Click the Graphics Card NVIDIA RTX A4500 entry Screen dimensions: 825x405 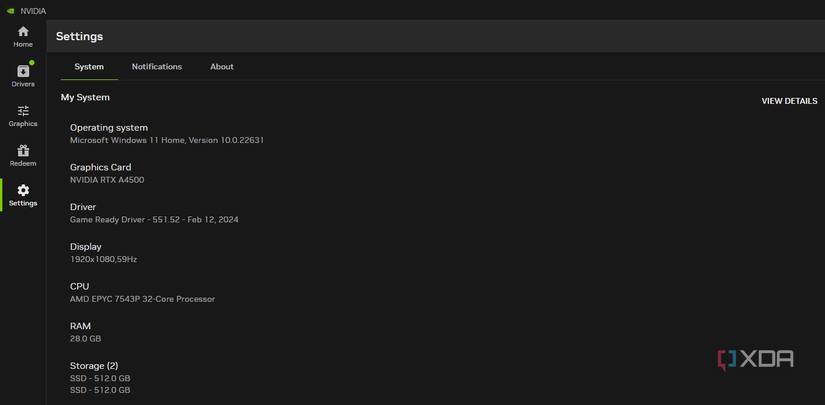[107, 180]
